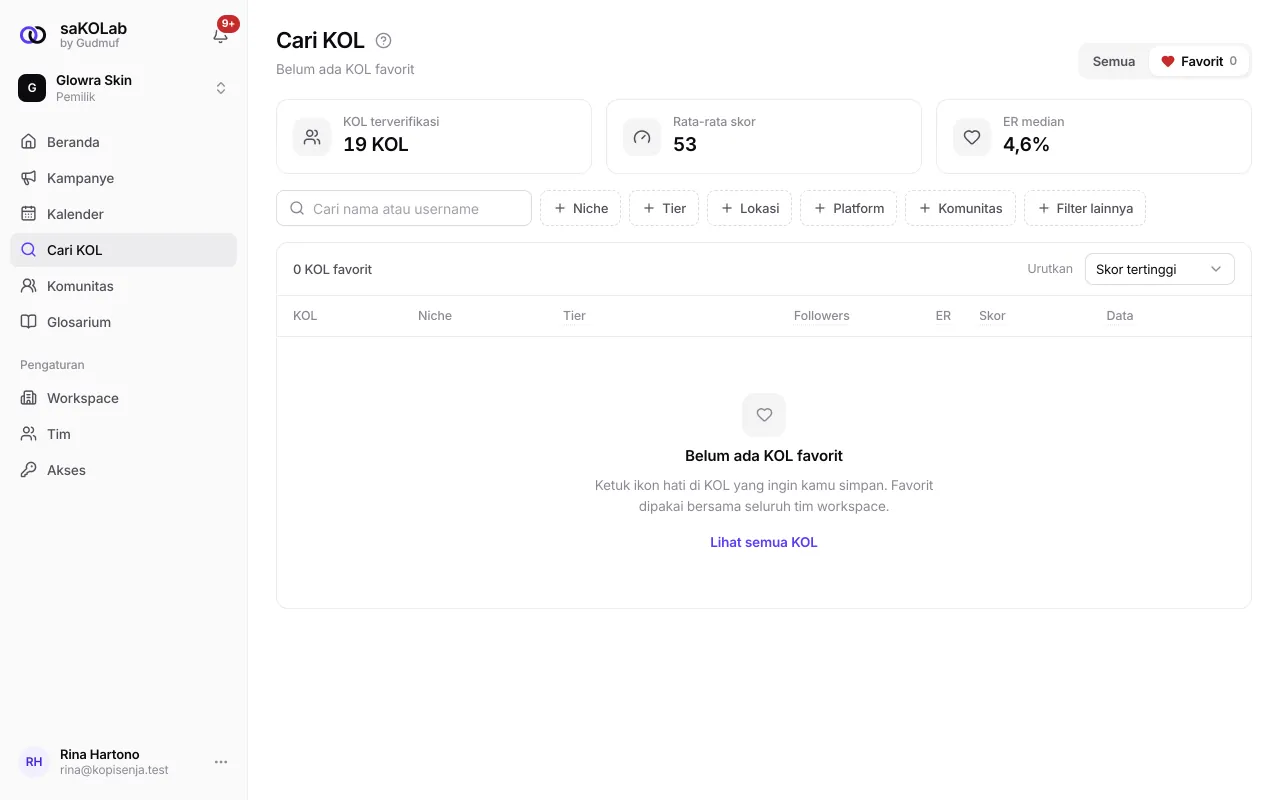This screenshot has height=800, width=1280.
Task: Open Workspace settings in sidebar
Action: point(123,398)
